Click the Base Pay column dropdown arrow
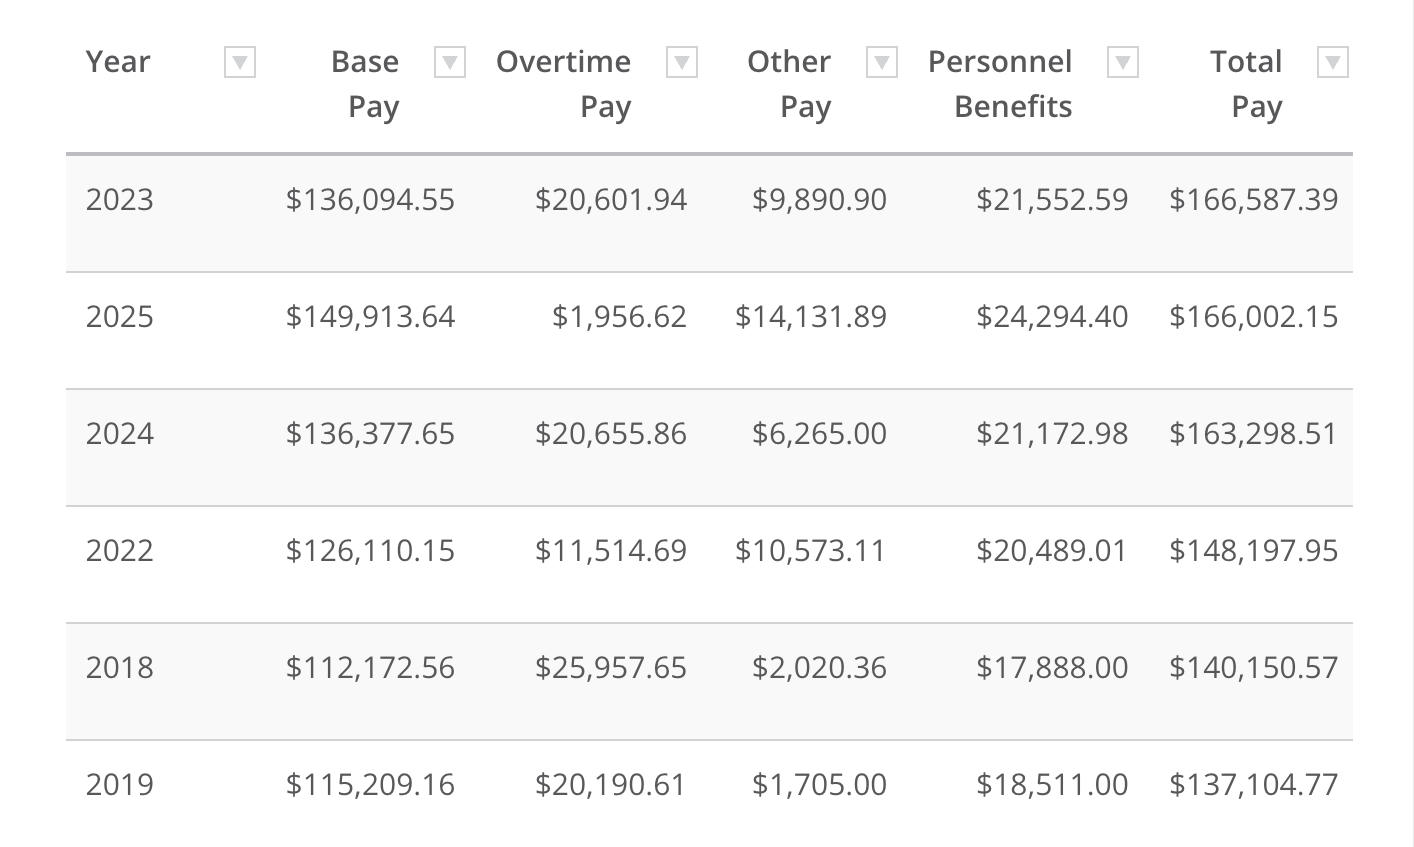1414x847 pixels. 450,63
